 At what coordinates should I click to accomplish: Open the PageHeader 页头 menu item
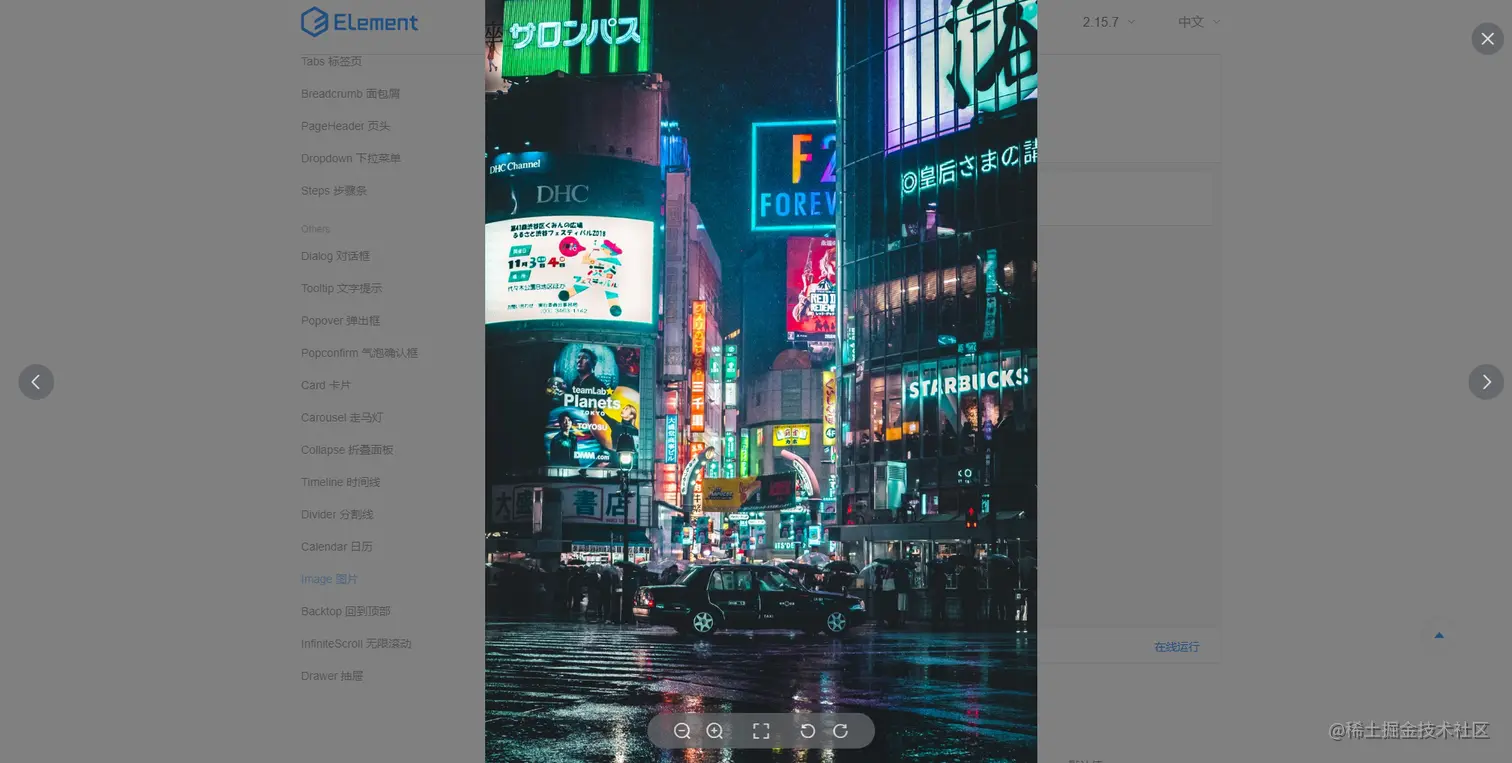click(346, 126)
